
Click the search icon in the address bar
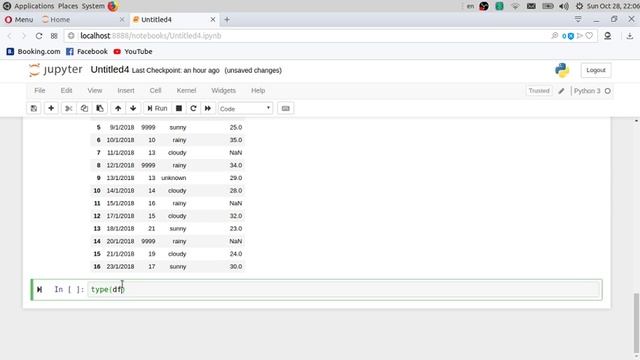(x=554, y=36)
